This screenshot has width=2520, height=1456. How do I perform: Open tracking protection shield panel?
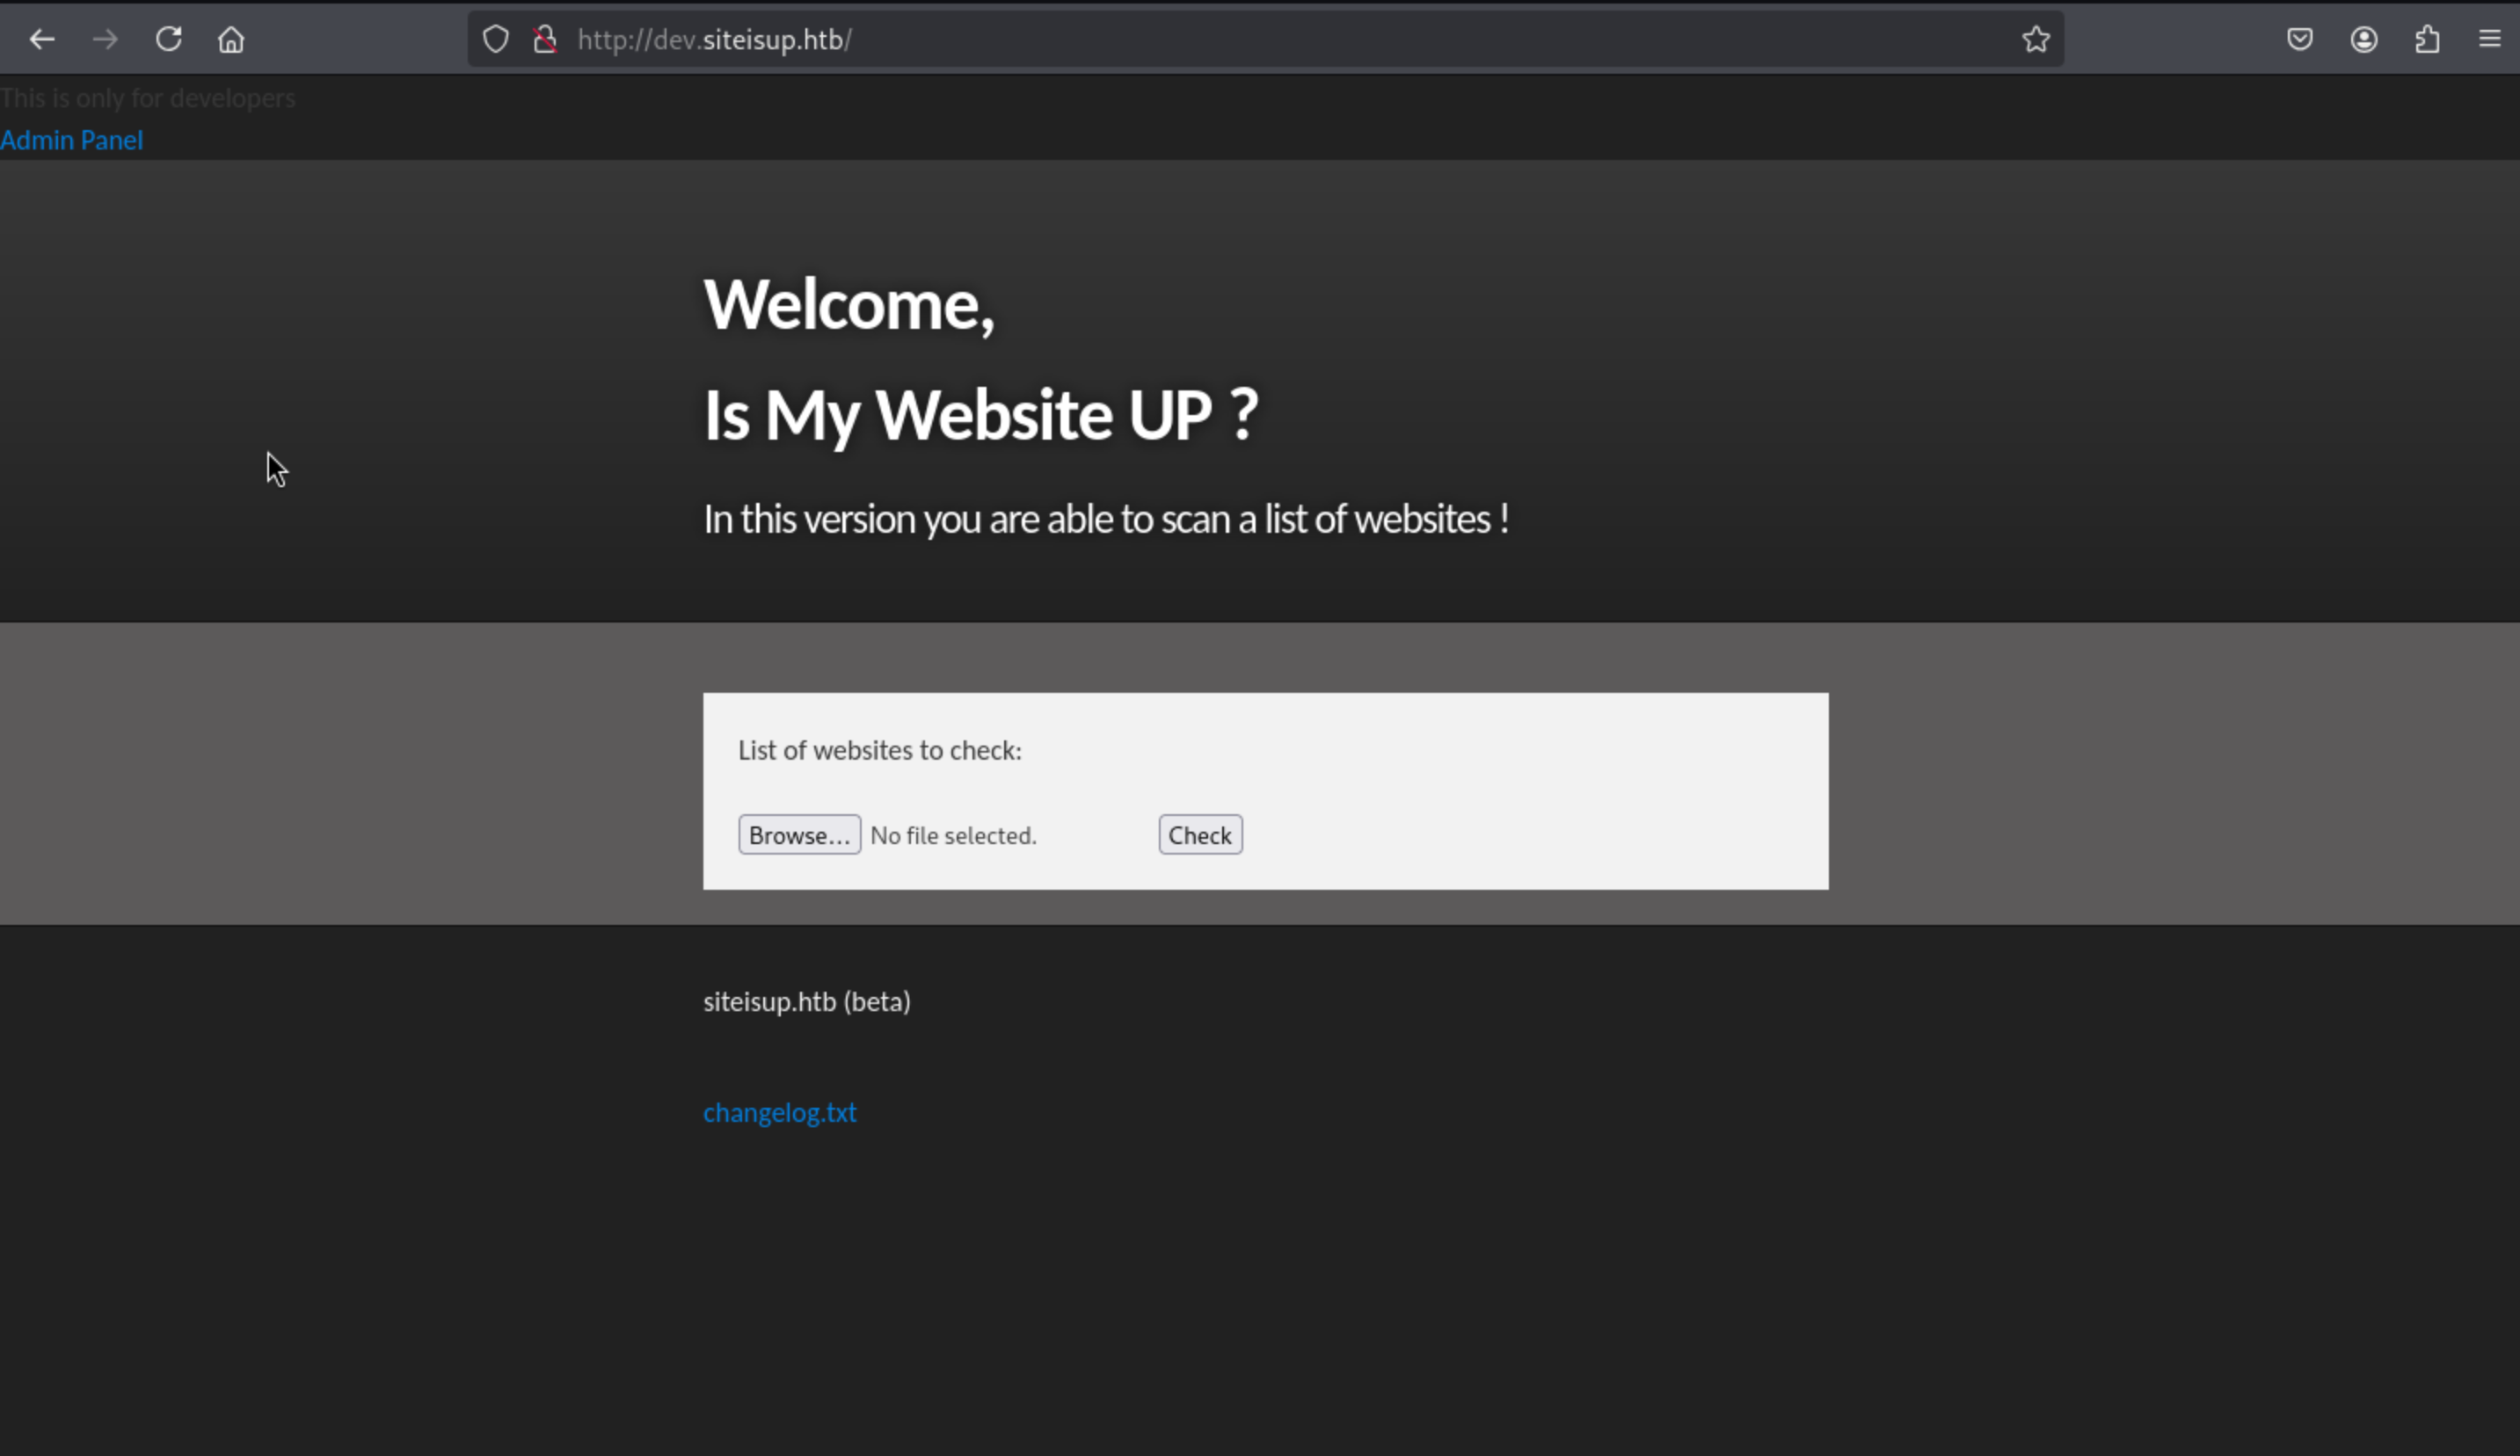[496, 40]
